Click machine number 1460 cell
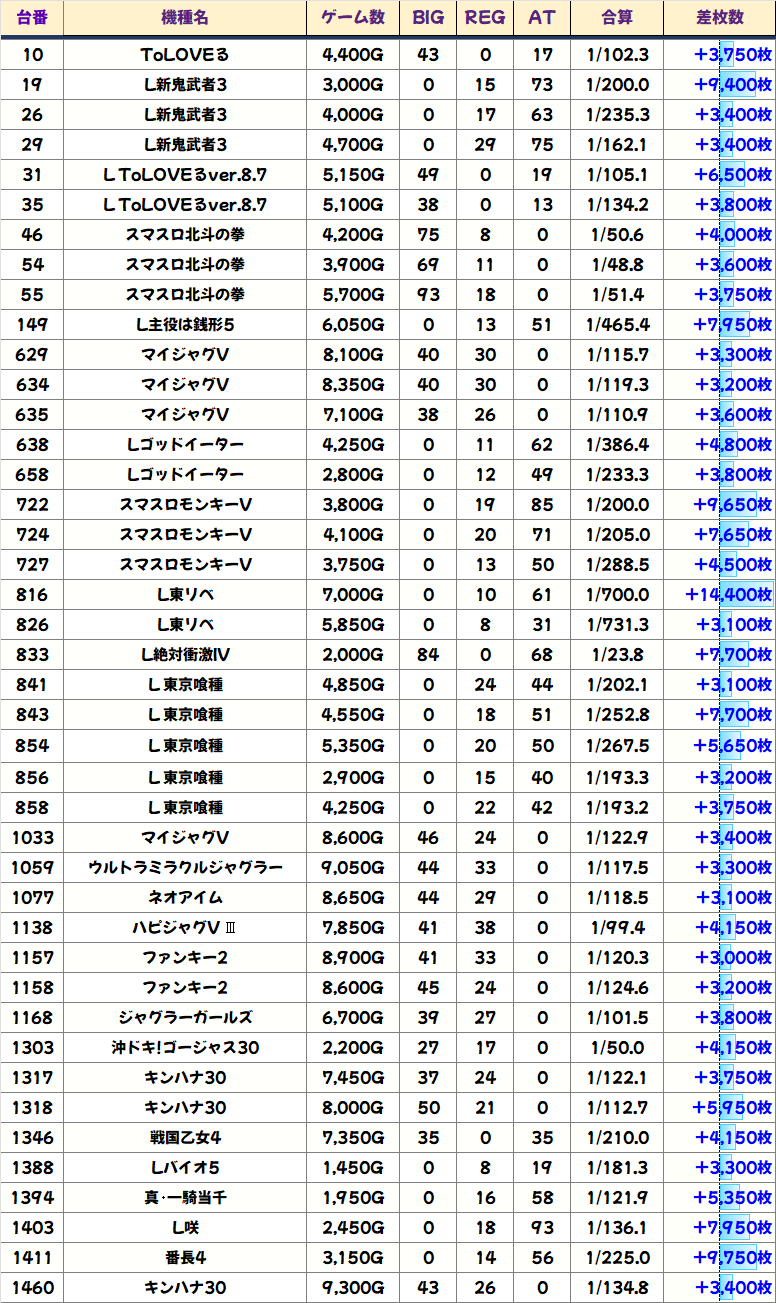This screenshot has height=1303, width=776. (x=32, y=1288)
